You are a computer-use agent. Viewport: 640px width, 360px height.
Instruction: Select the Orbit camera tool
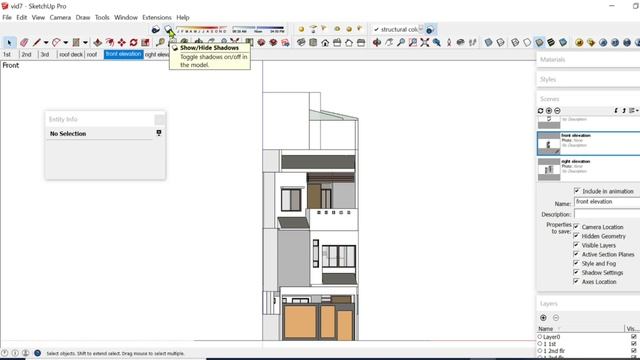click(377, 42)
